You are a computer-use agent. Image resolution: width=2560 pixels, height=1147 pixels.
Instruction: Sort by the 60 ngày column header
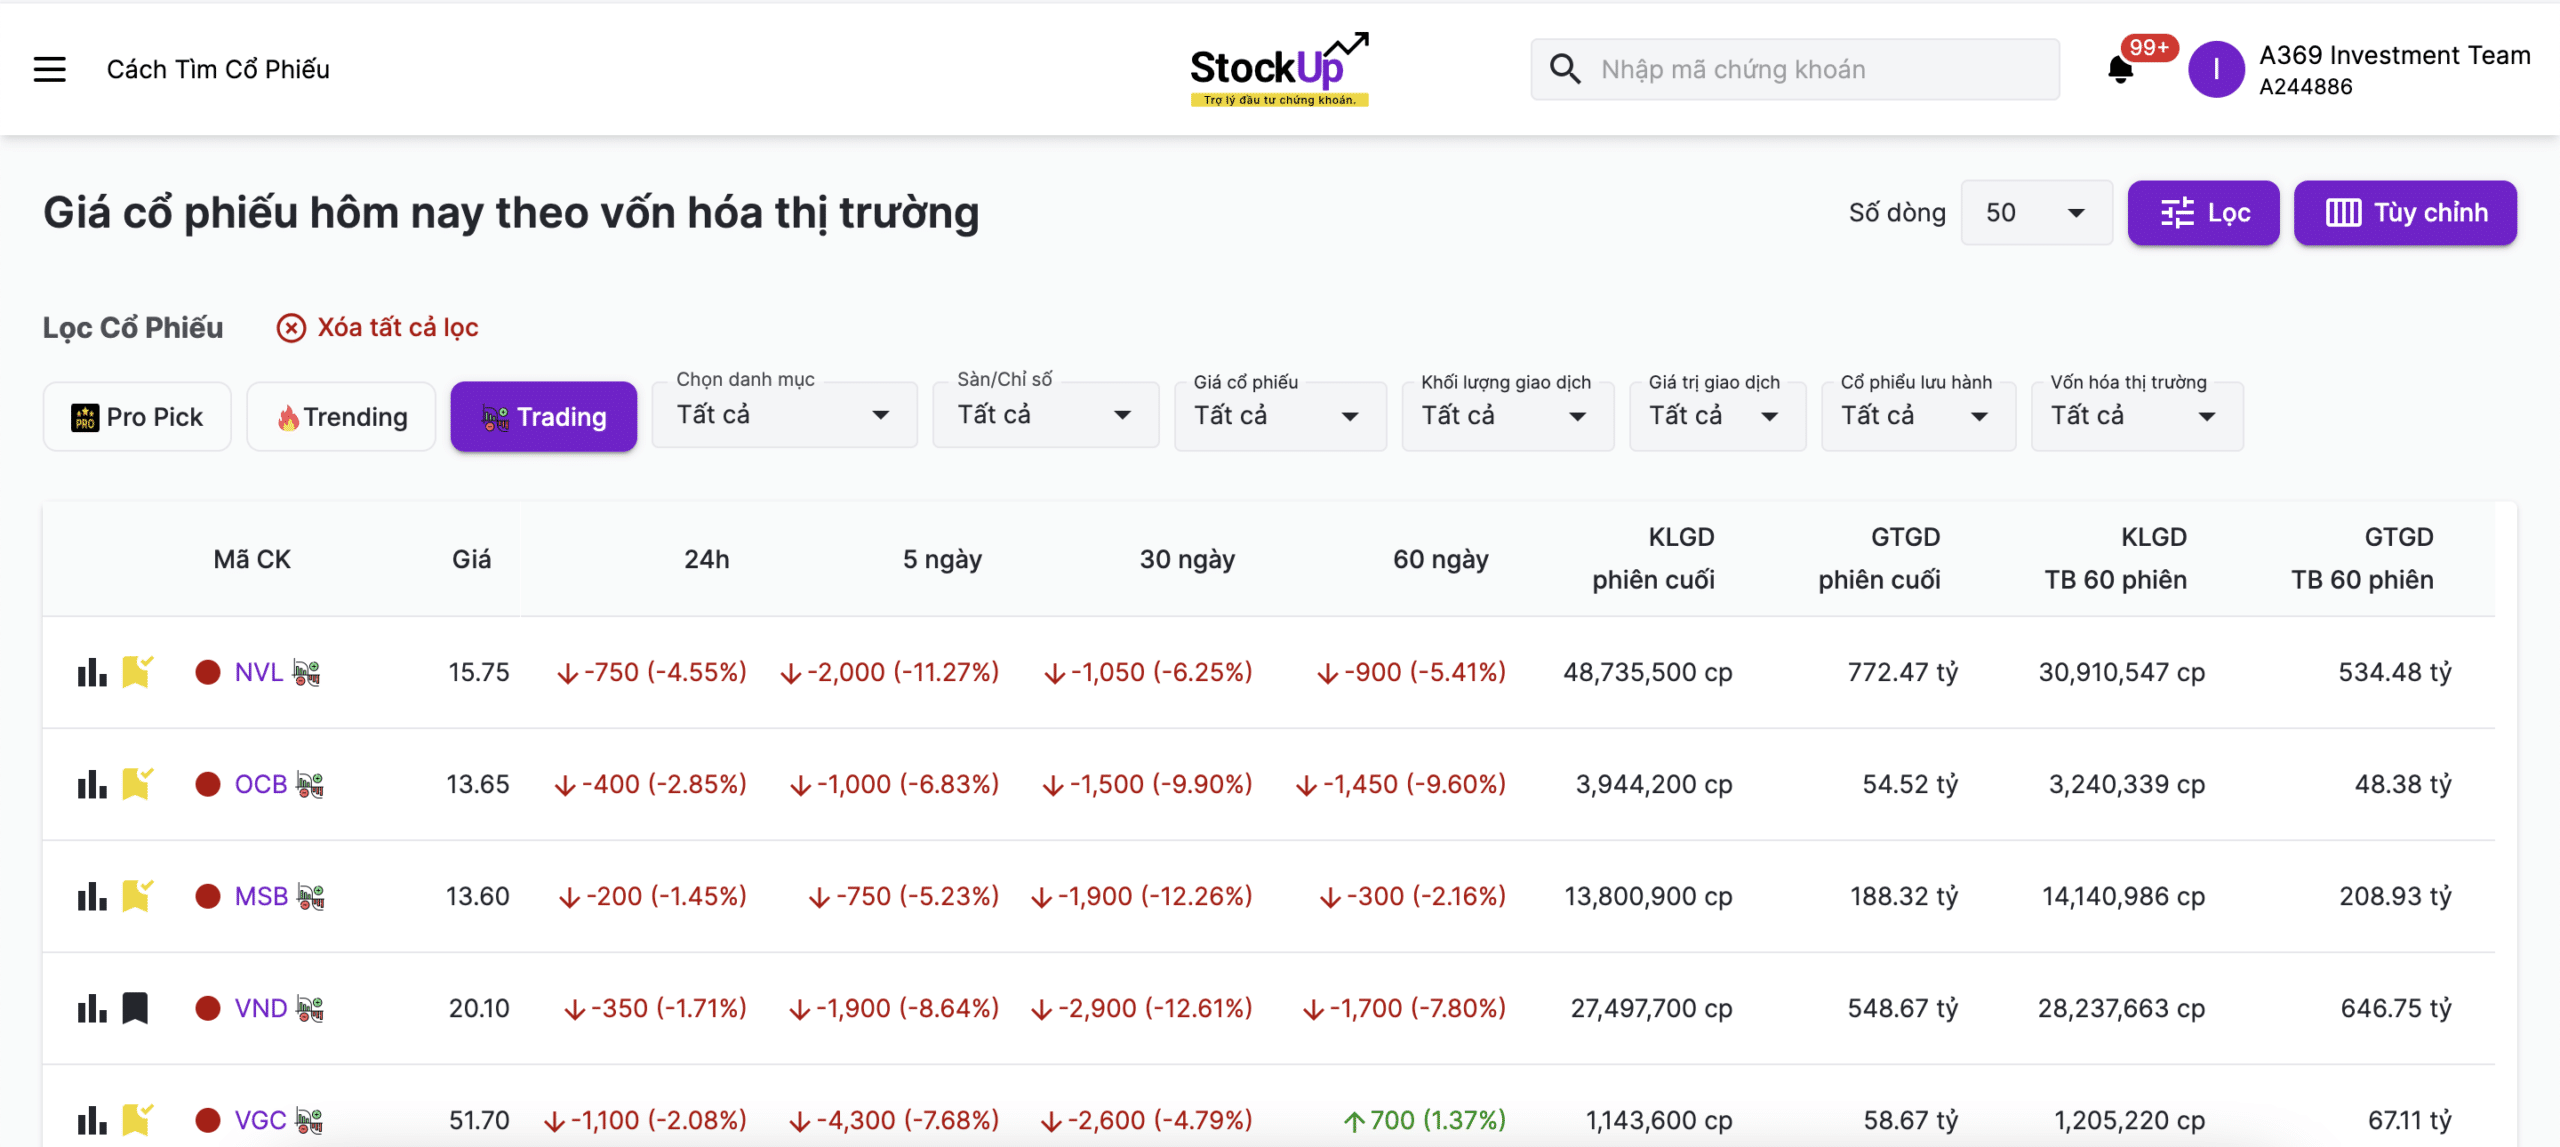pyautogui.click(x=1440, y=559)
